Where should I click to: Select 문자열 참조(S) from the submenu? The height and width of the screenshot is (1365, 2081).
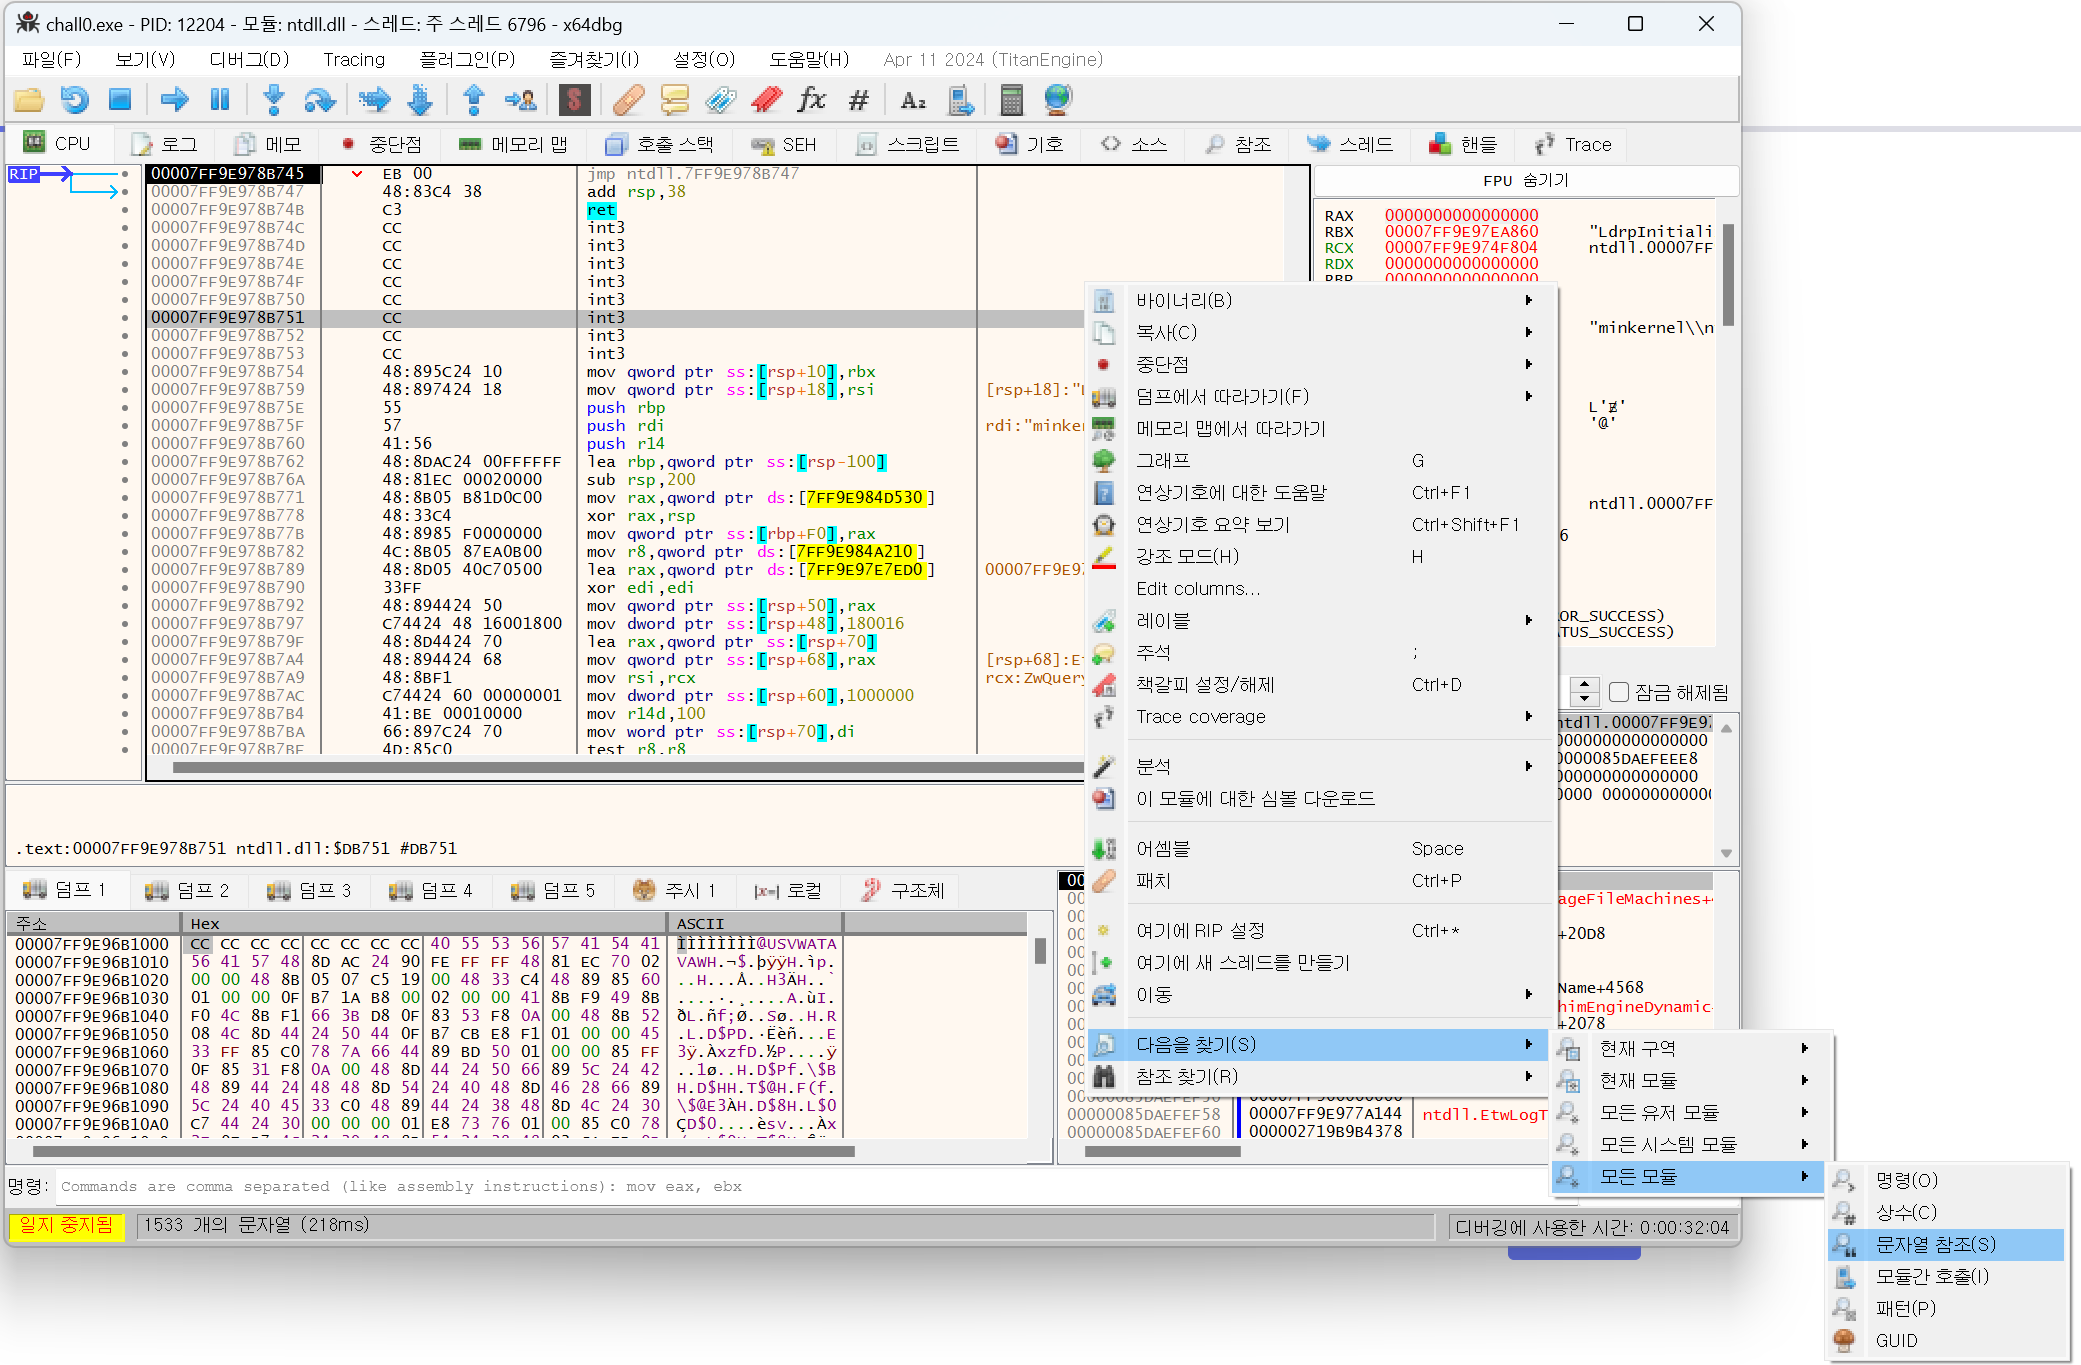click(x=1934, y=1244)
